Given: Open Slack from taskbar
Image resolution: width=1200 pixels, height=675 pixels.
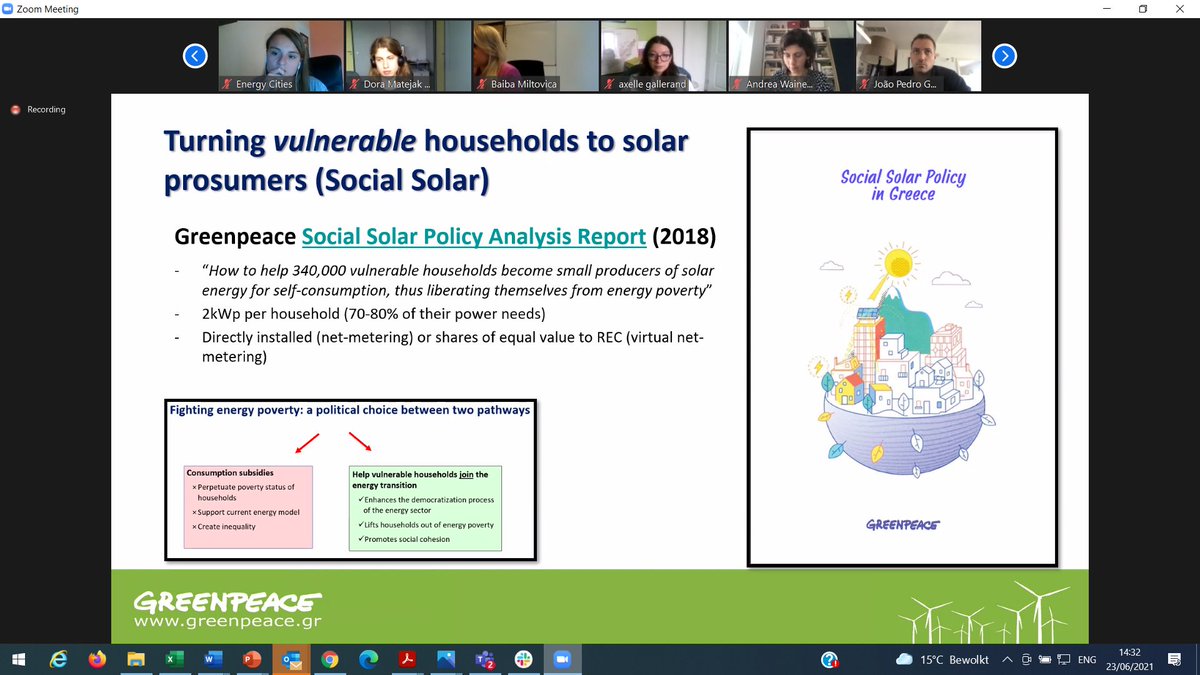Looking at the screenshot, I should 522,660.
